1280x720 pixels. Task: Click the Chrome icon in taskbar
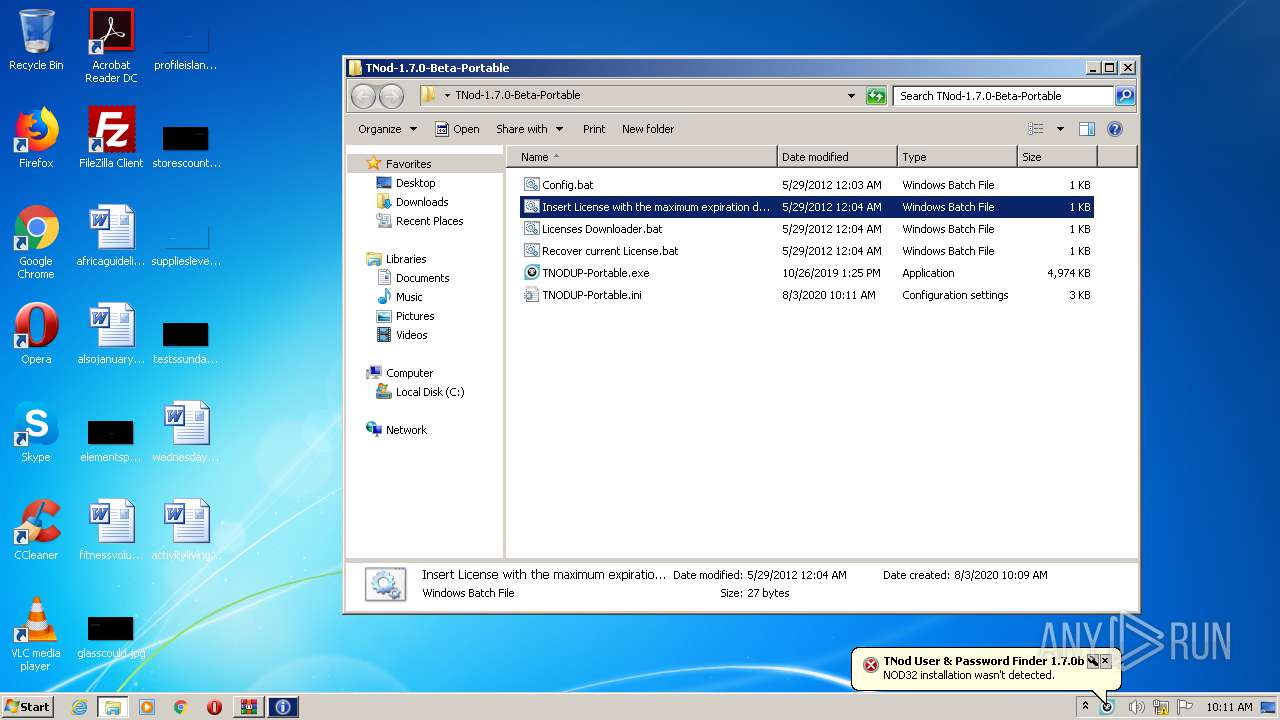tap(180, 707)
